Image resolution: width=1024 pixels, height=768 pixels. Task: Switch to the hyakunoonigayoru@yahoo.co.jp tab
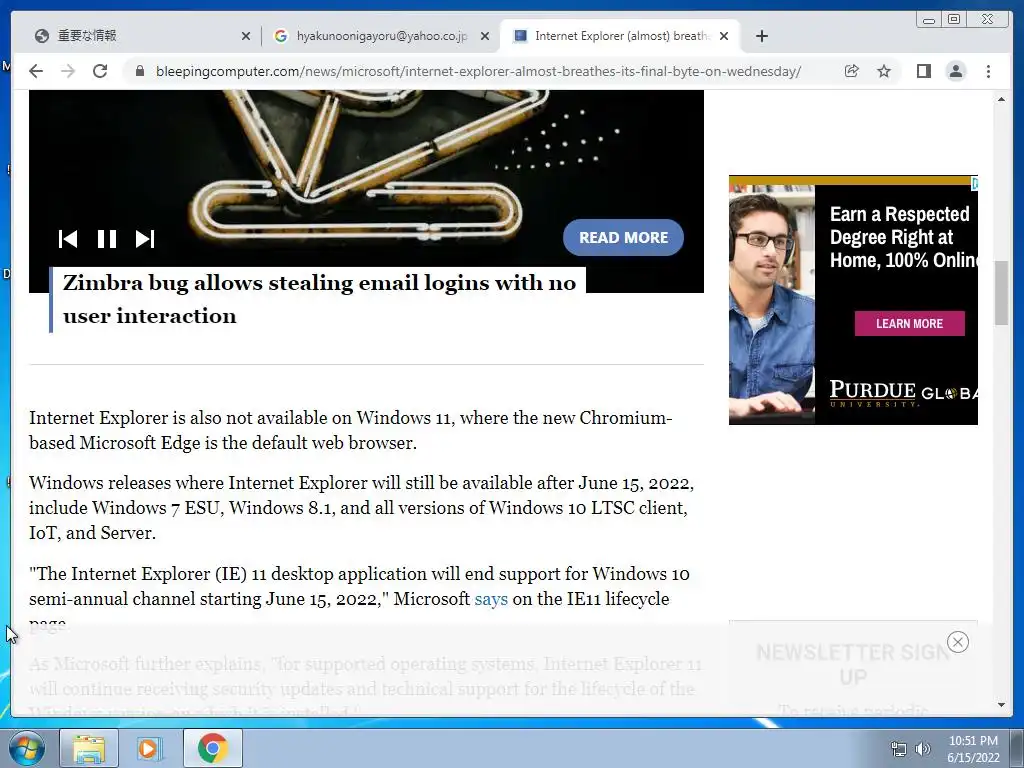(381, 36)
